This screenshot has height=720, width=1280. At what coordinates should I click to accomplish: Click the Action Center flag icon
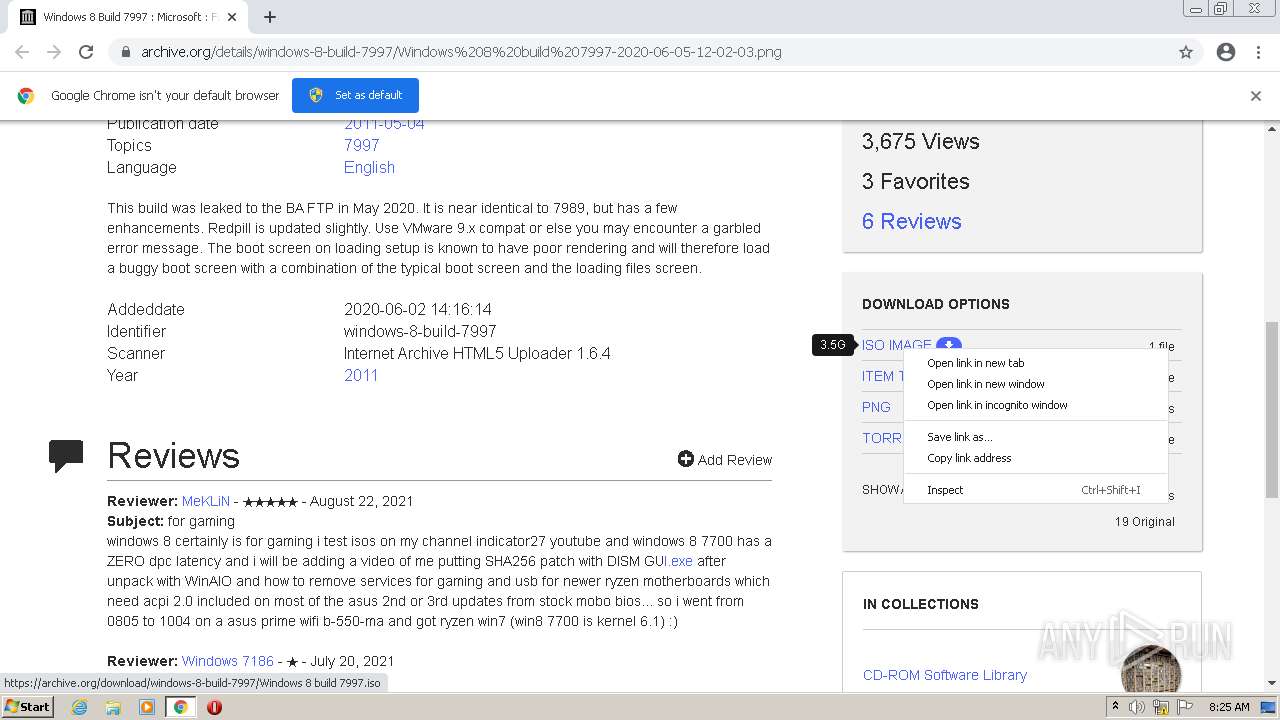[1185, 707]
